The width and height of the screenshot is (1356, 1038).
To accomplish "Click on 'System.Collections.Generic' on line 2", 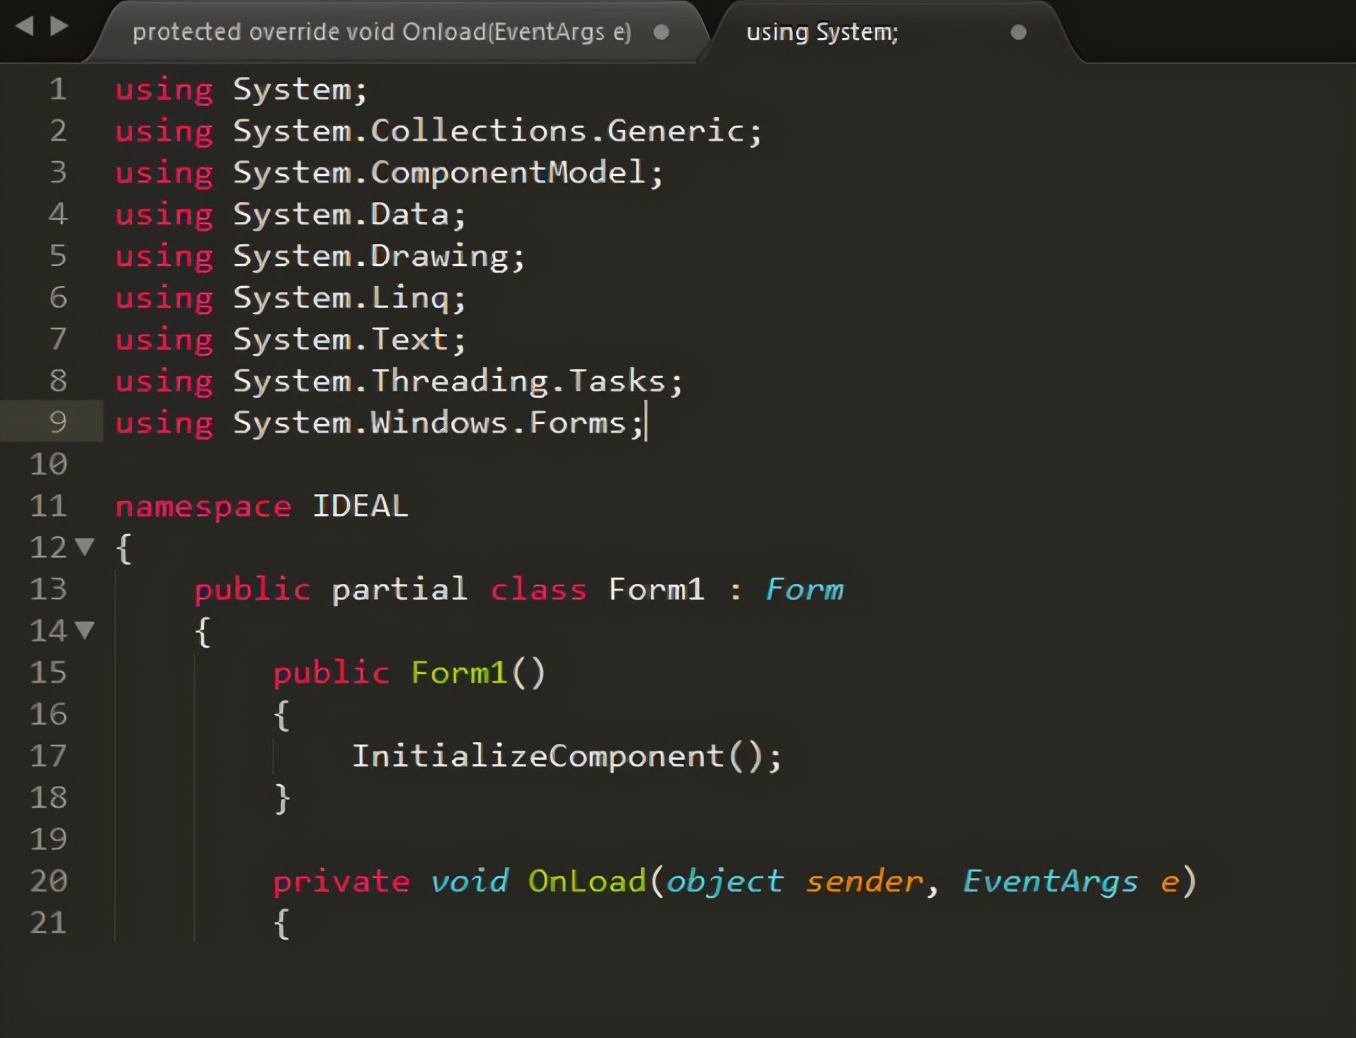I will coord(495,131).
